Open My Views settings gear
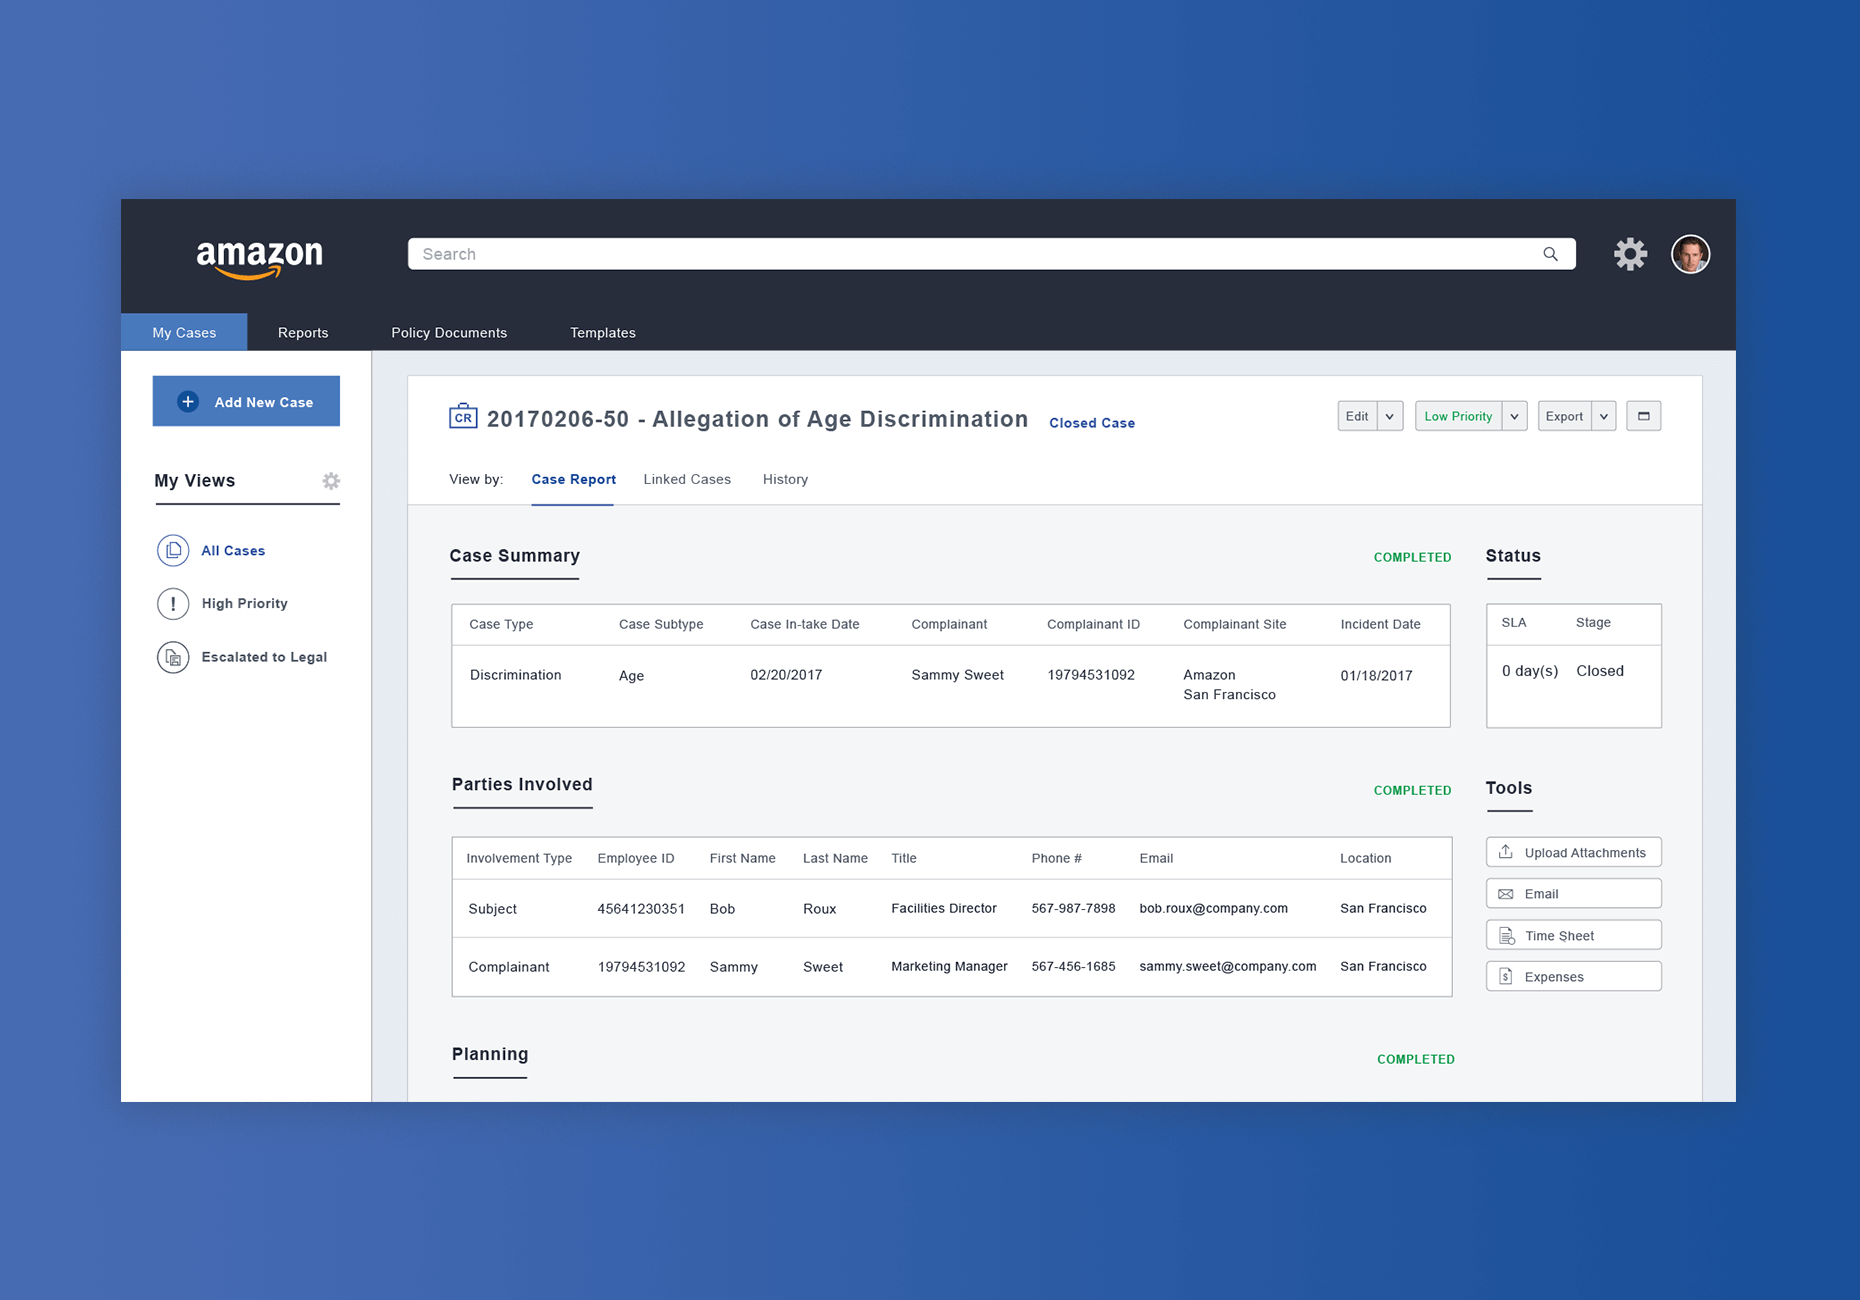The image size is (1860, 1300). pos(331,481)
